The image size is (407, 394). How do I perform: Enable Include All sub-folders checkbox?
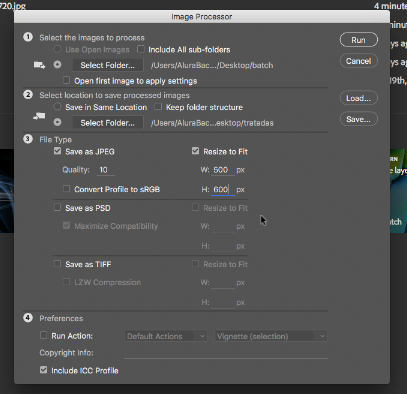(x=141, y=49)
